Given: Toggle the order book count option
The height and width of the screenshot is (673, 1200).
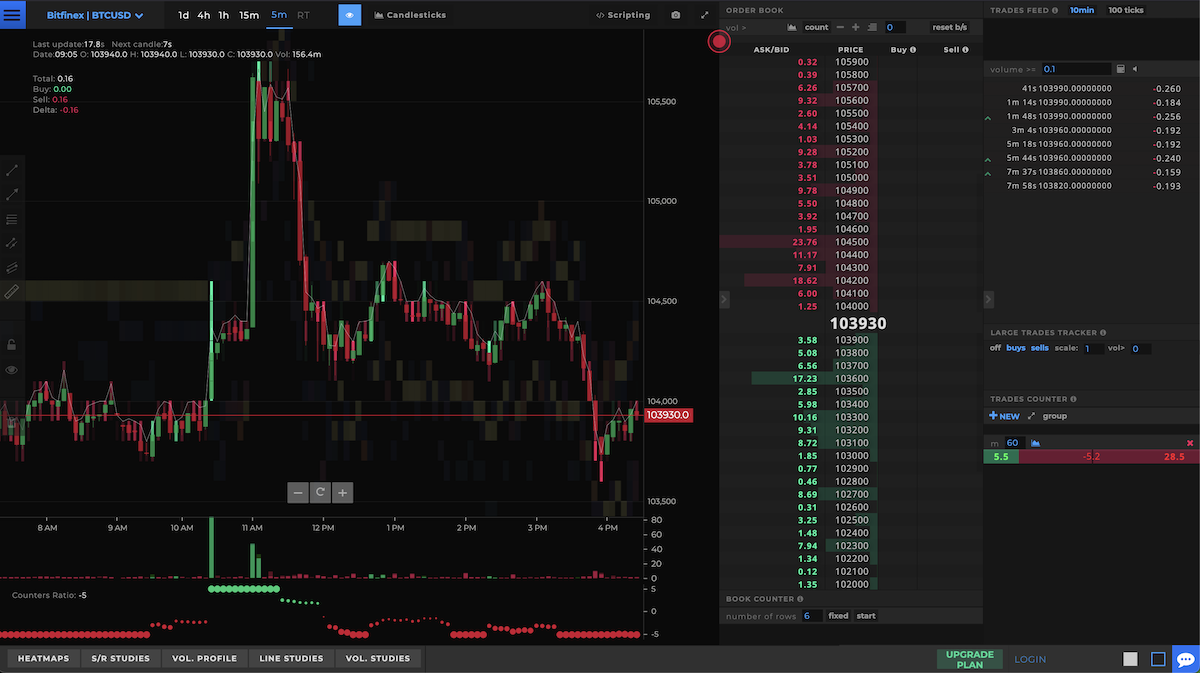Looking at the screenshot, I should coord(816,27).
